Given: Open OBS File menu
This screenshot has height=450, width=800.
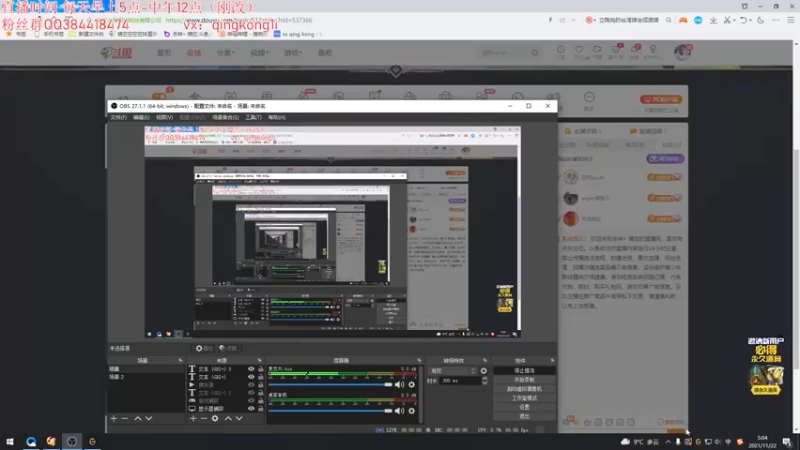Looking at the screenshot, I should 118,117.
